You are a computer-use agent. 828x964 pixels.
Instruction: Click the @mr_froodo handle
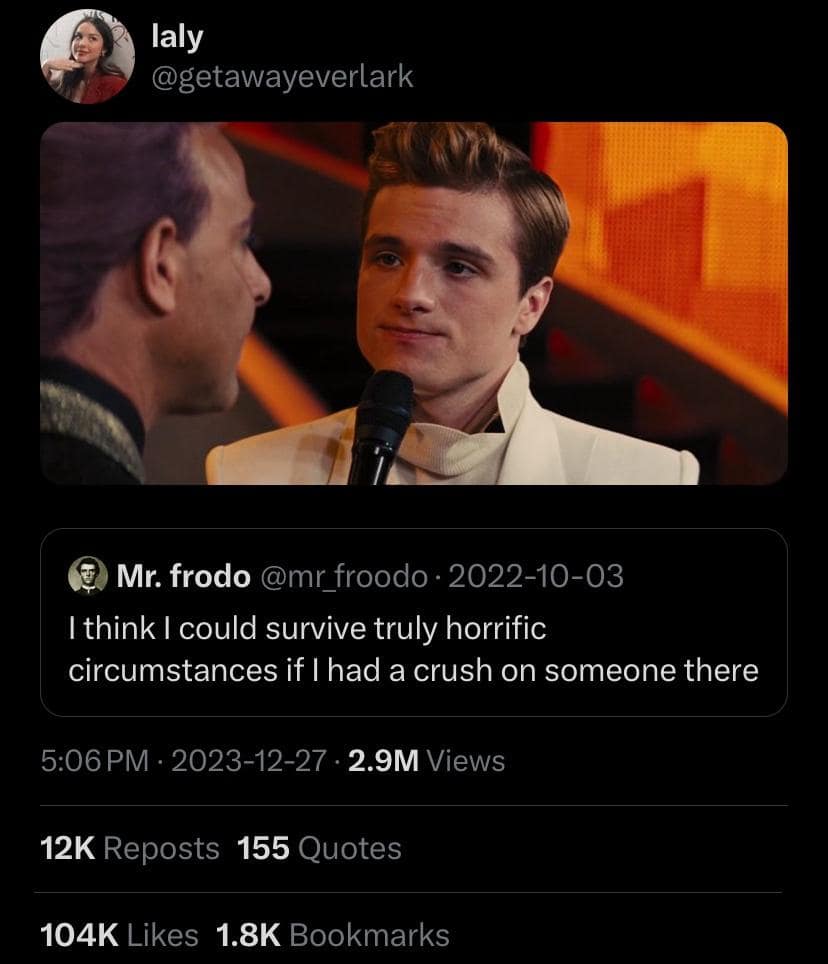click(x=344, y=576)
